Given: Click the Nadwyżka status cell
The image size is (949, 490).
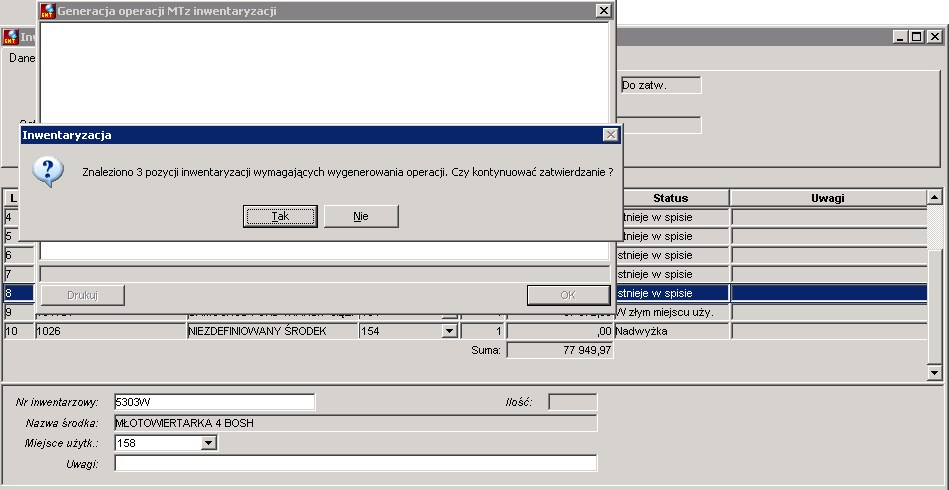Looking at the screenshot, I should (x=671, y=331).
